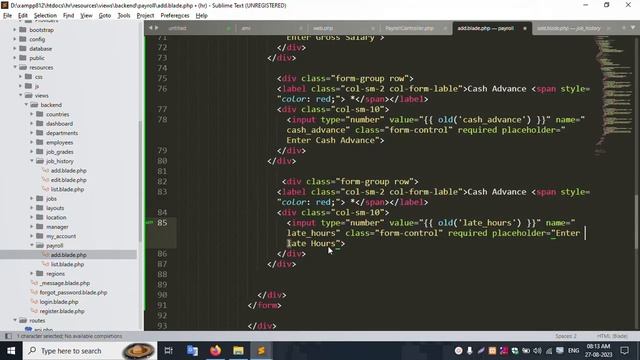Screen dimensions: 640x360
Task: Open the Find menu
Action: pyautogui.click(x=69, y=16)
